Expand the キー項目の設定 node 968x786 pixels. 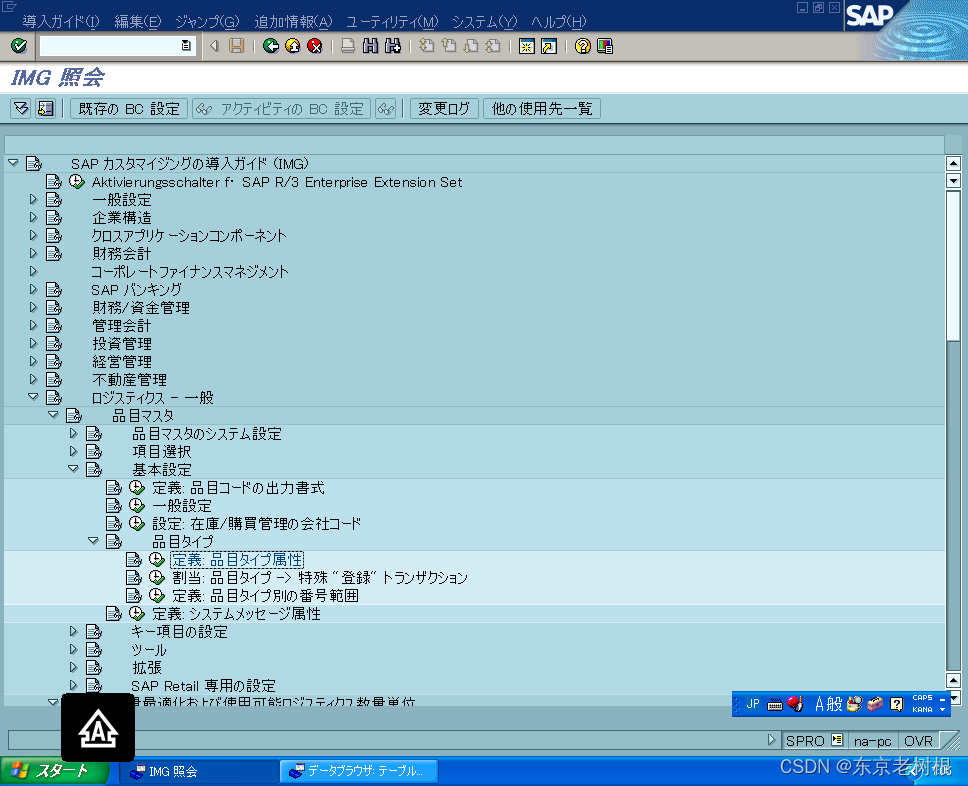tap(73, 631)
